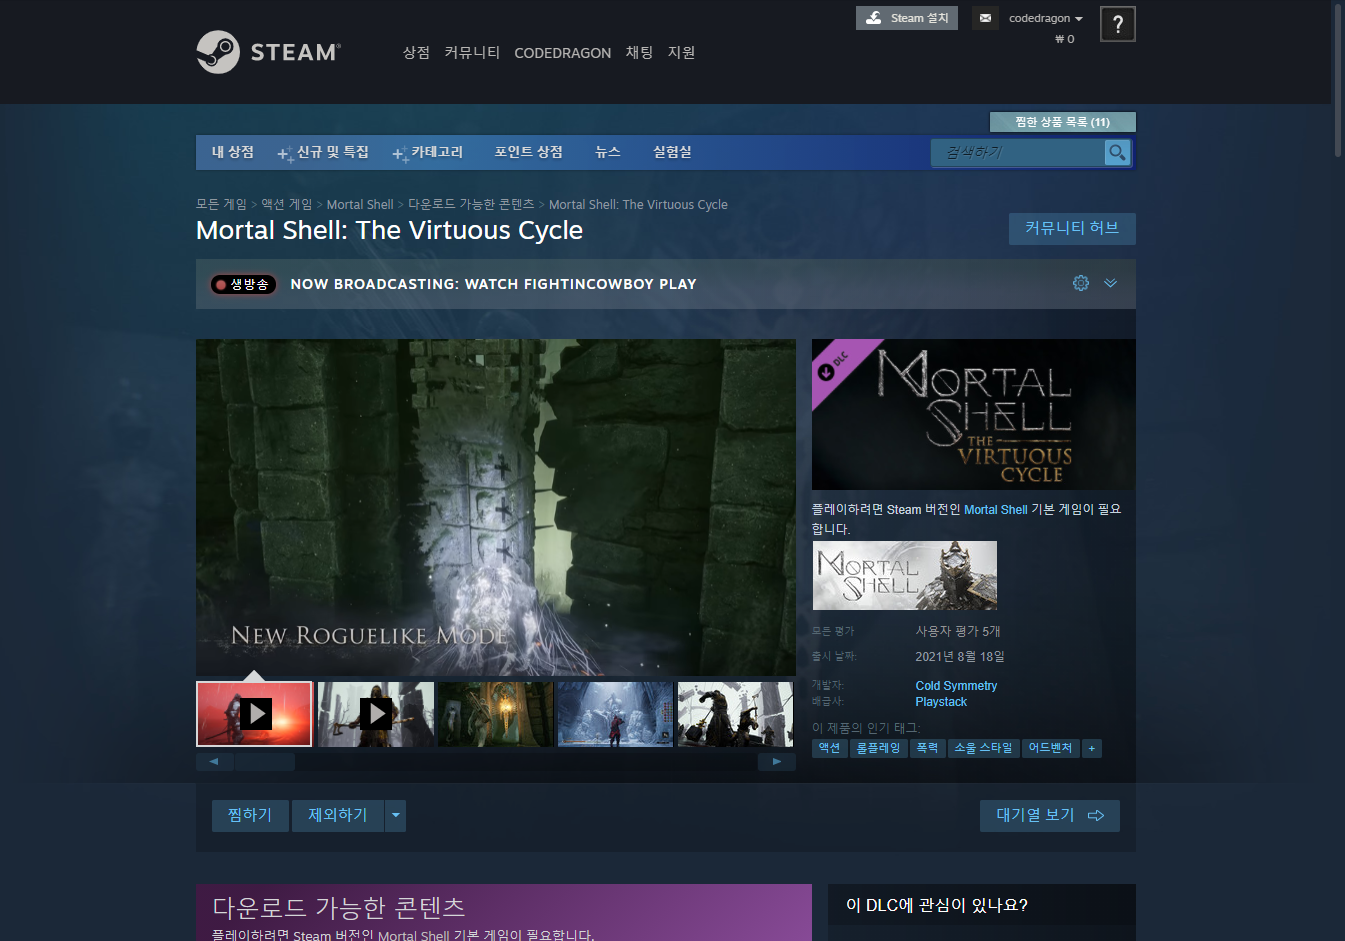Go to Mortal Shell breadcrumb link
1345x941 pixels.
pos(360,204)
